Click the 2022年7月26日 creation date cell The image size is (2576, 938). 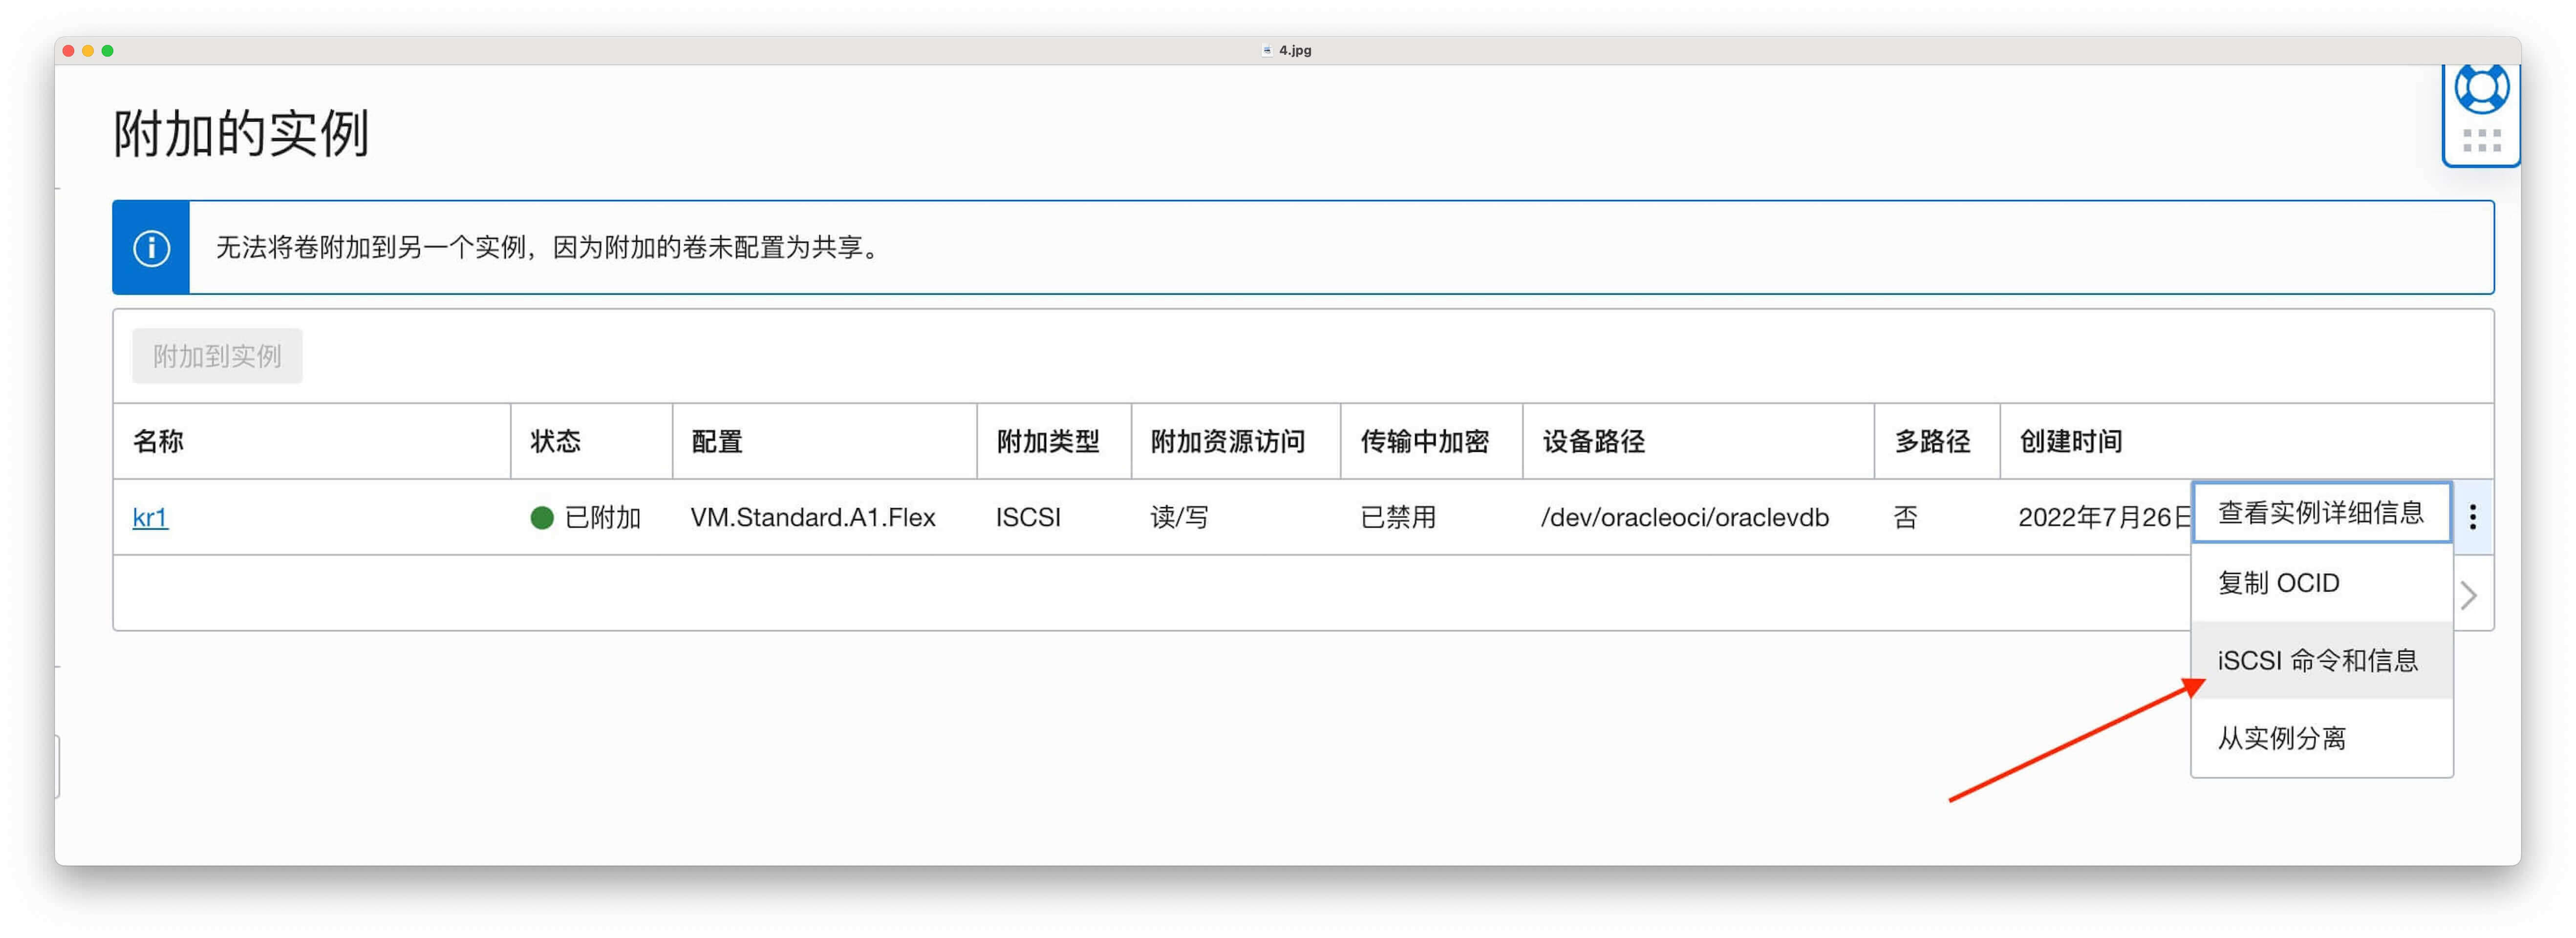click(x=2104, y=518)
